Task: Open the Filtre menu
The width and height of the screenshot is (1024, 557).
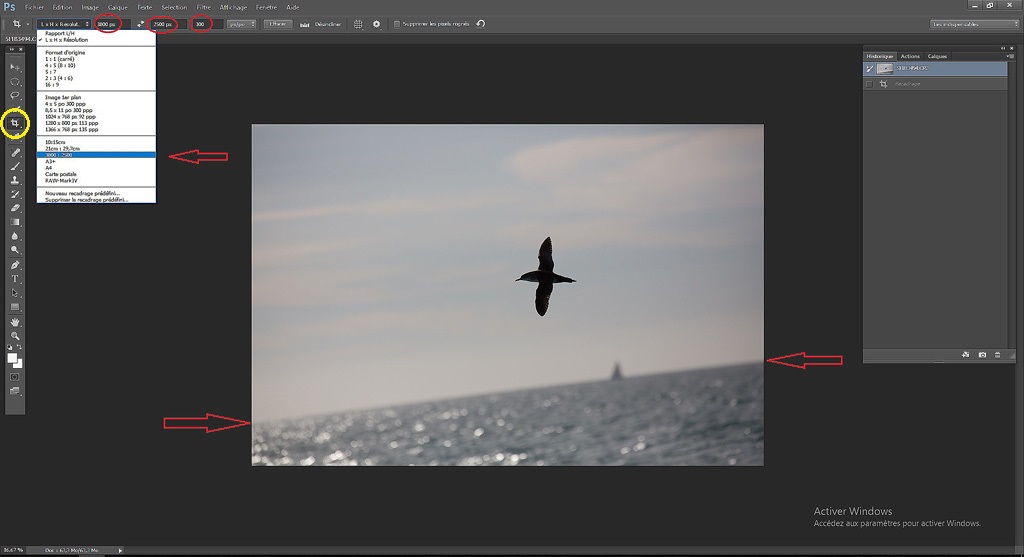Action: (x=204, y=7)
